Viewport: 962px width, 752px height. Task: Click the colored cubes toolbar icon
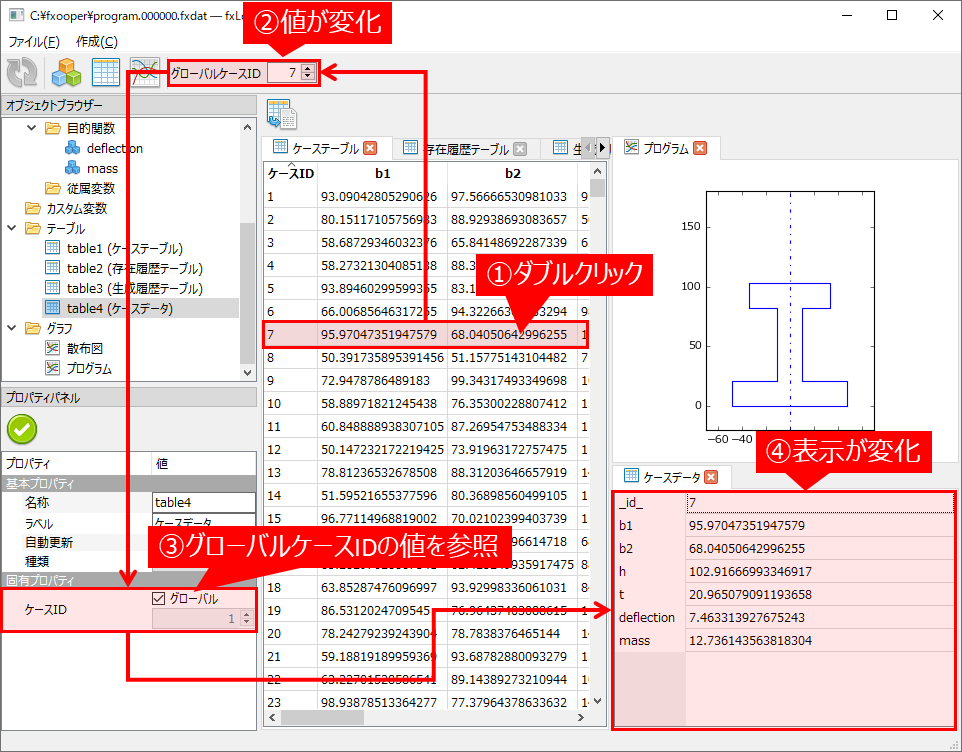(x=66, y=72)
